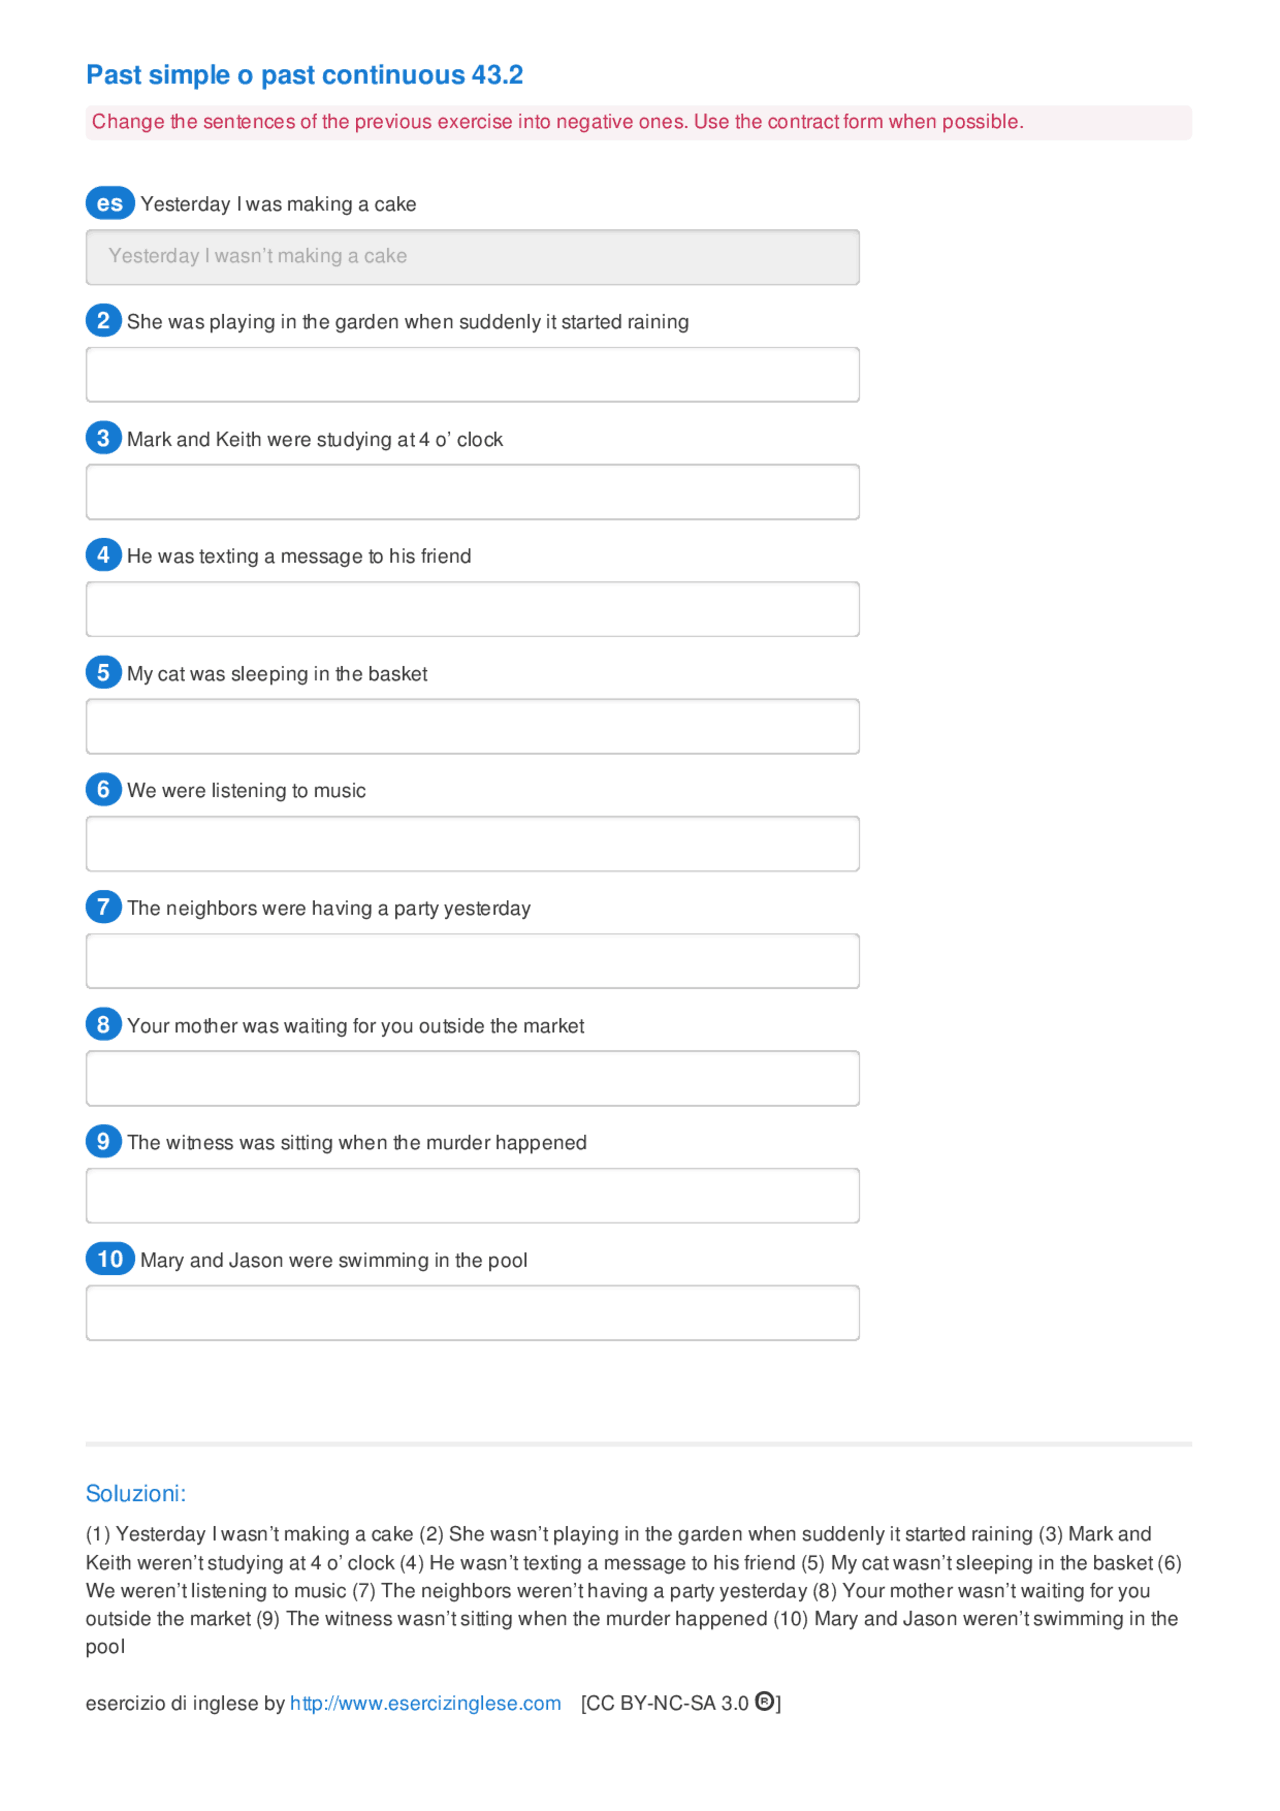
Task: Click answer field for Mark and Keith sentence
Action: (x=472, y=492)
